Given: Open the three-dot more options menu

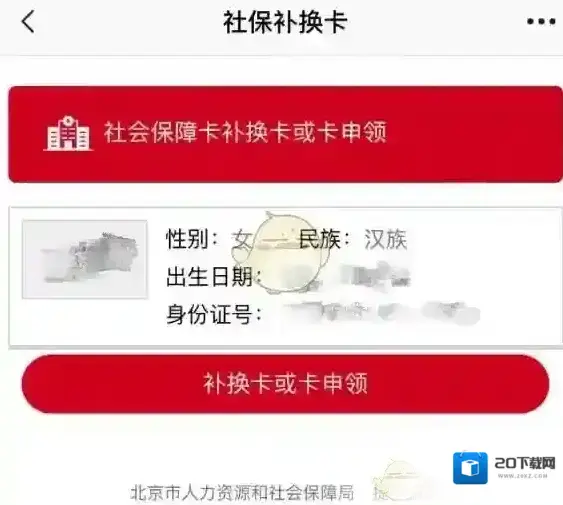Looking at the screenshot, I should 541,22.
